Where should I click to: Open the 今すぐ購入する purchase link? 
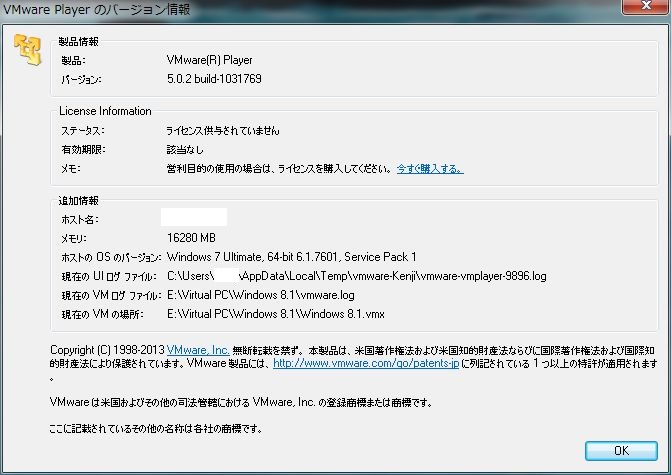click(x=430, y=169)
